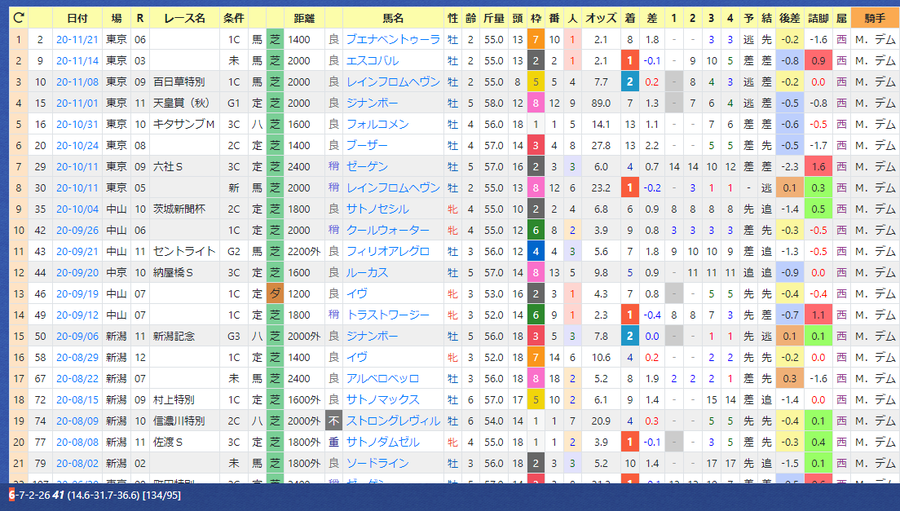Viewport: 900px width, 511px height.
Task: Open horse トラストワージー
Action: [388, 315]
